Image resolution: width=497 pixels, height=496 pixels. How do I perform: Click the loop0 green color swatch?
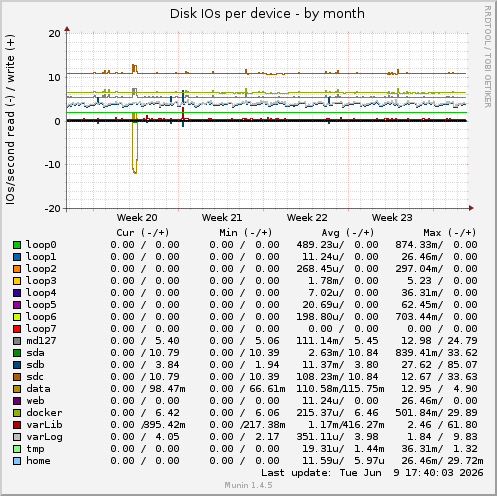click(x=17, y=245)
